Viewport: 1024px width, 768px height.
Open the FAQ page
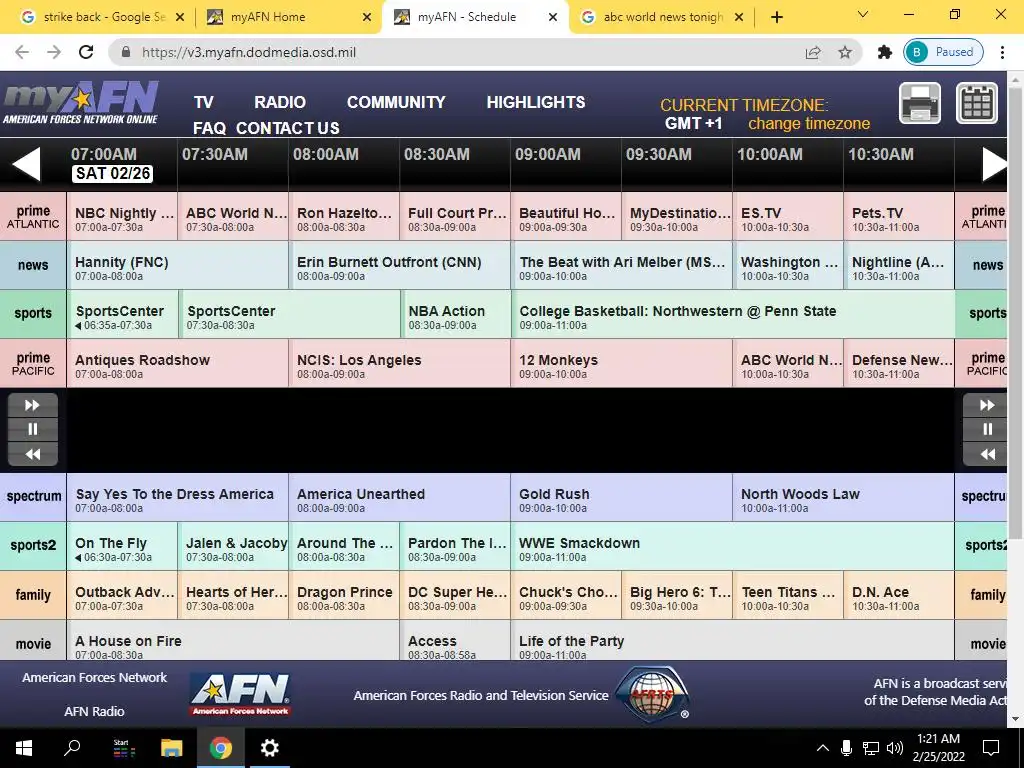[x=209, y=128]
